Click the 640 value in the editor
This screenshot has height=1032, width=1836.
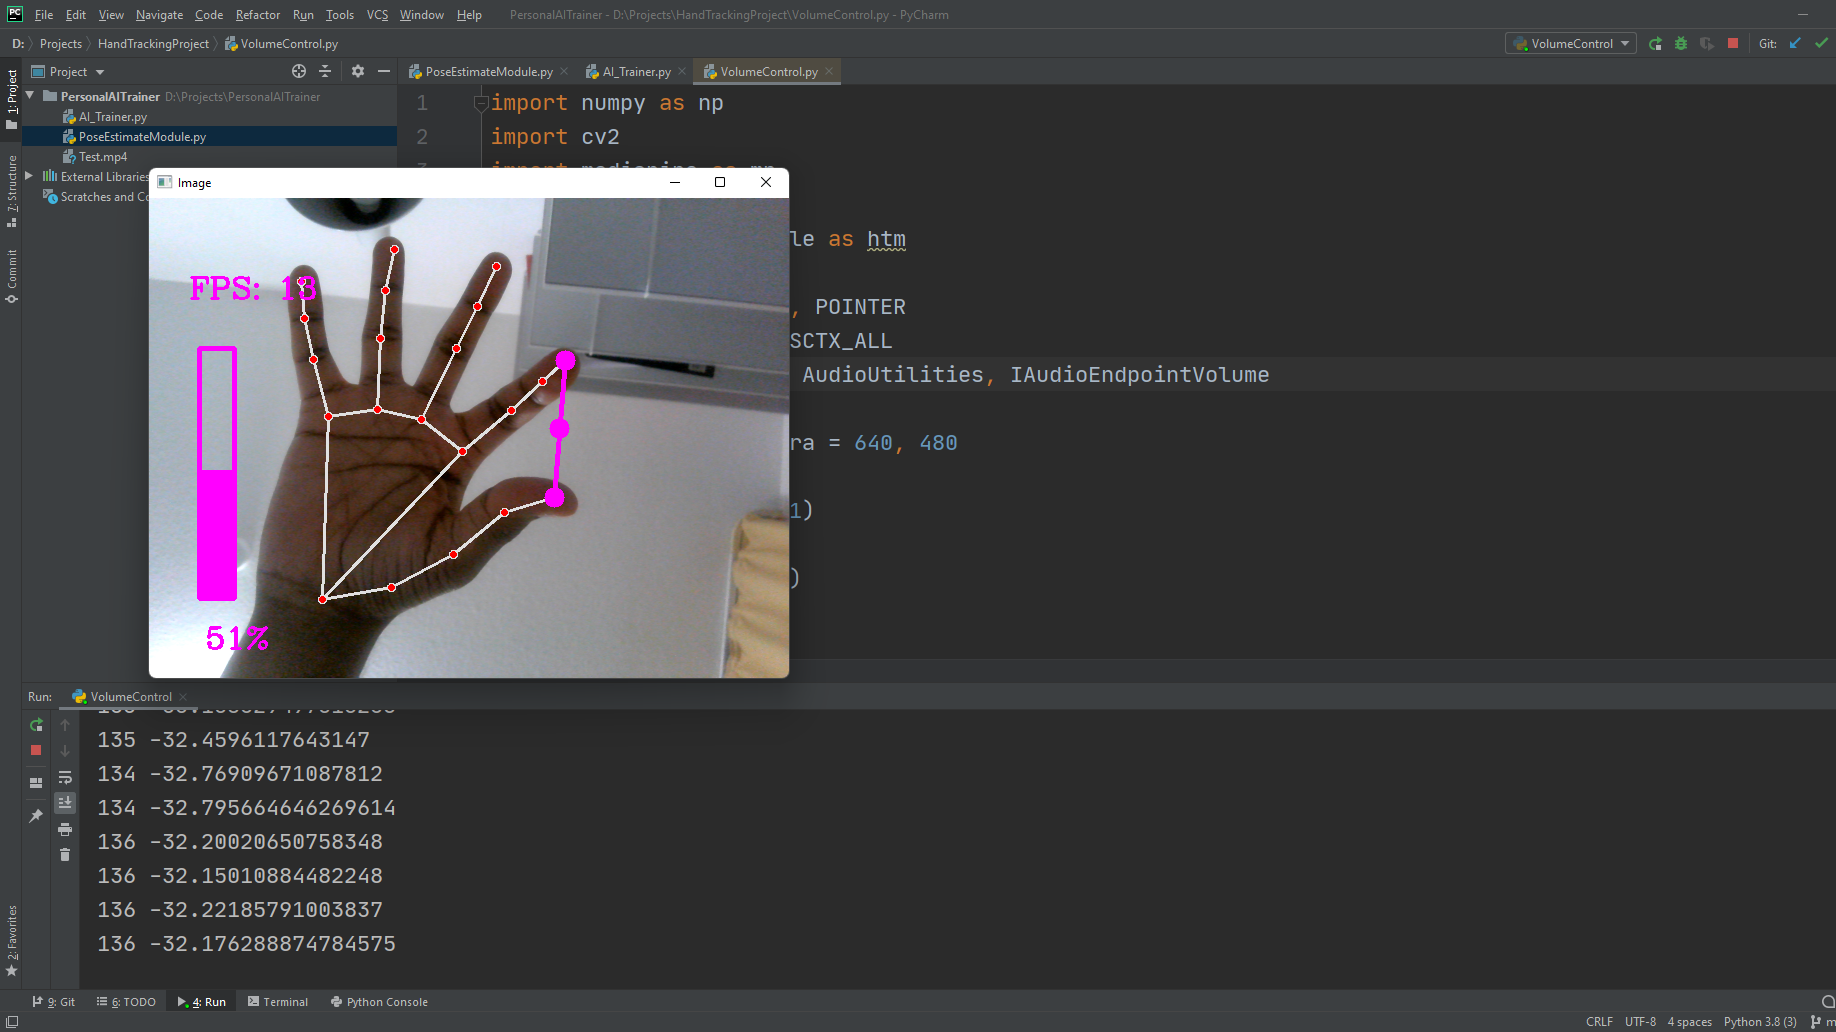tap(873, 443)
